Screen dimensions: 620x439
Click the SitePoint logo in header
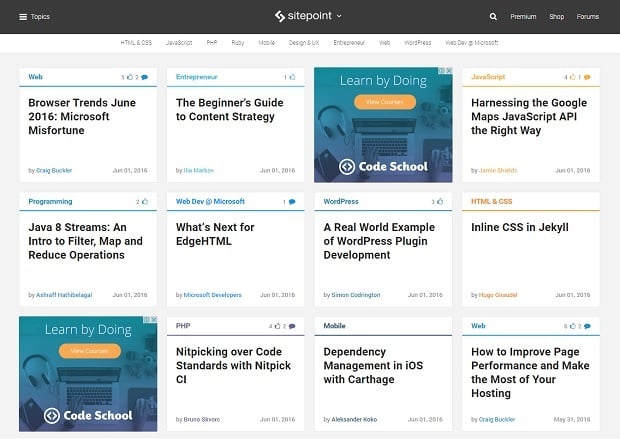coord(304,16)
